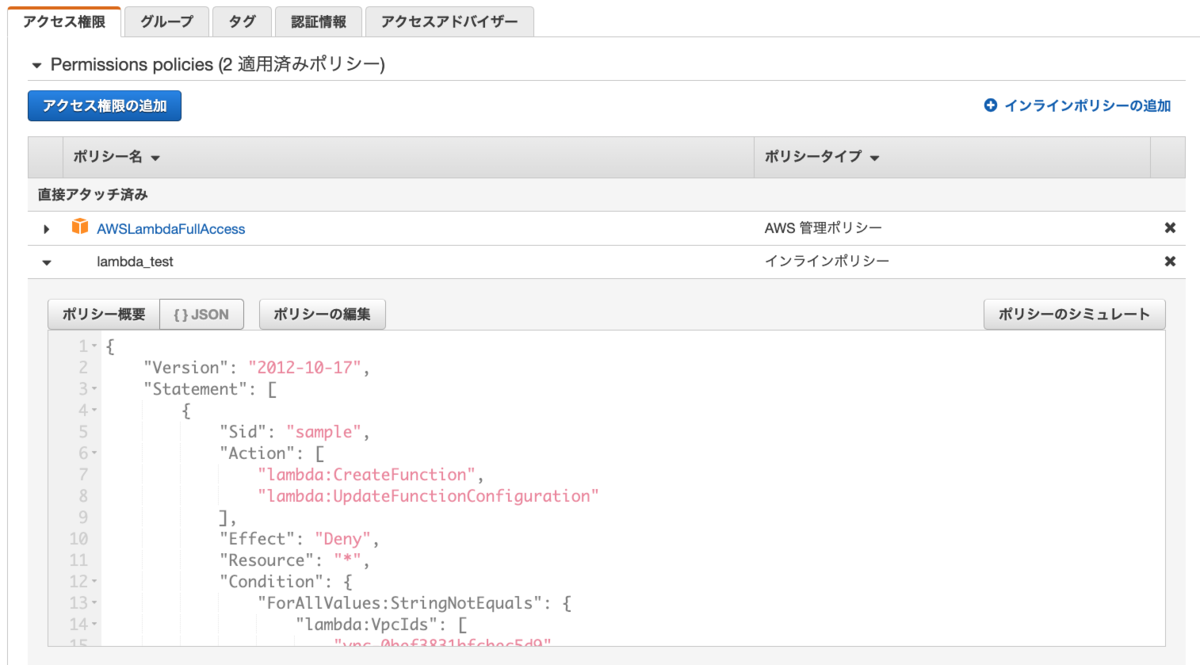1200x665 pixels.
Task: Sort by ポリシー名 column header
Action: tap(117, 158)
